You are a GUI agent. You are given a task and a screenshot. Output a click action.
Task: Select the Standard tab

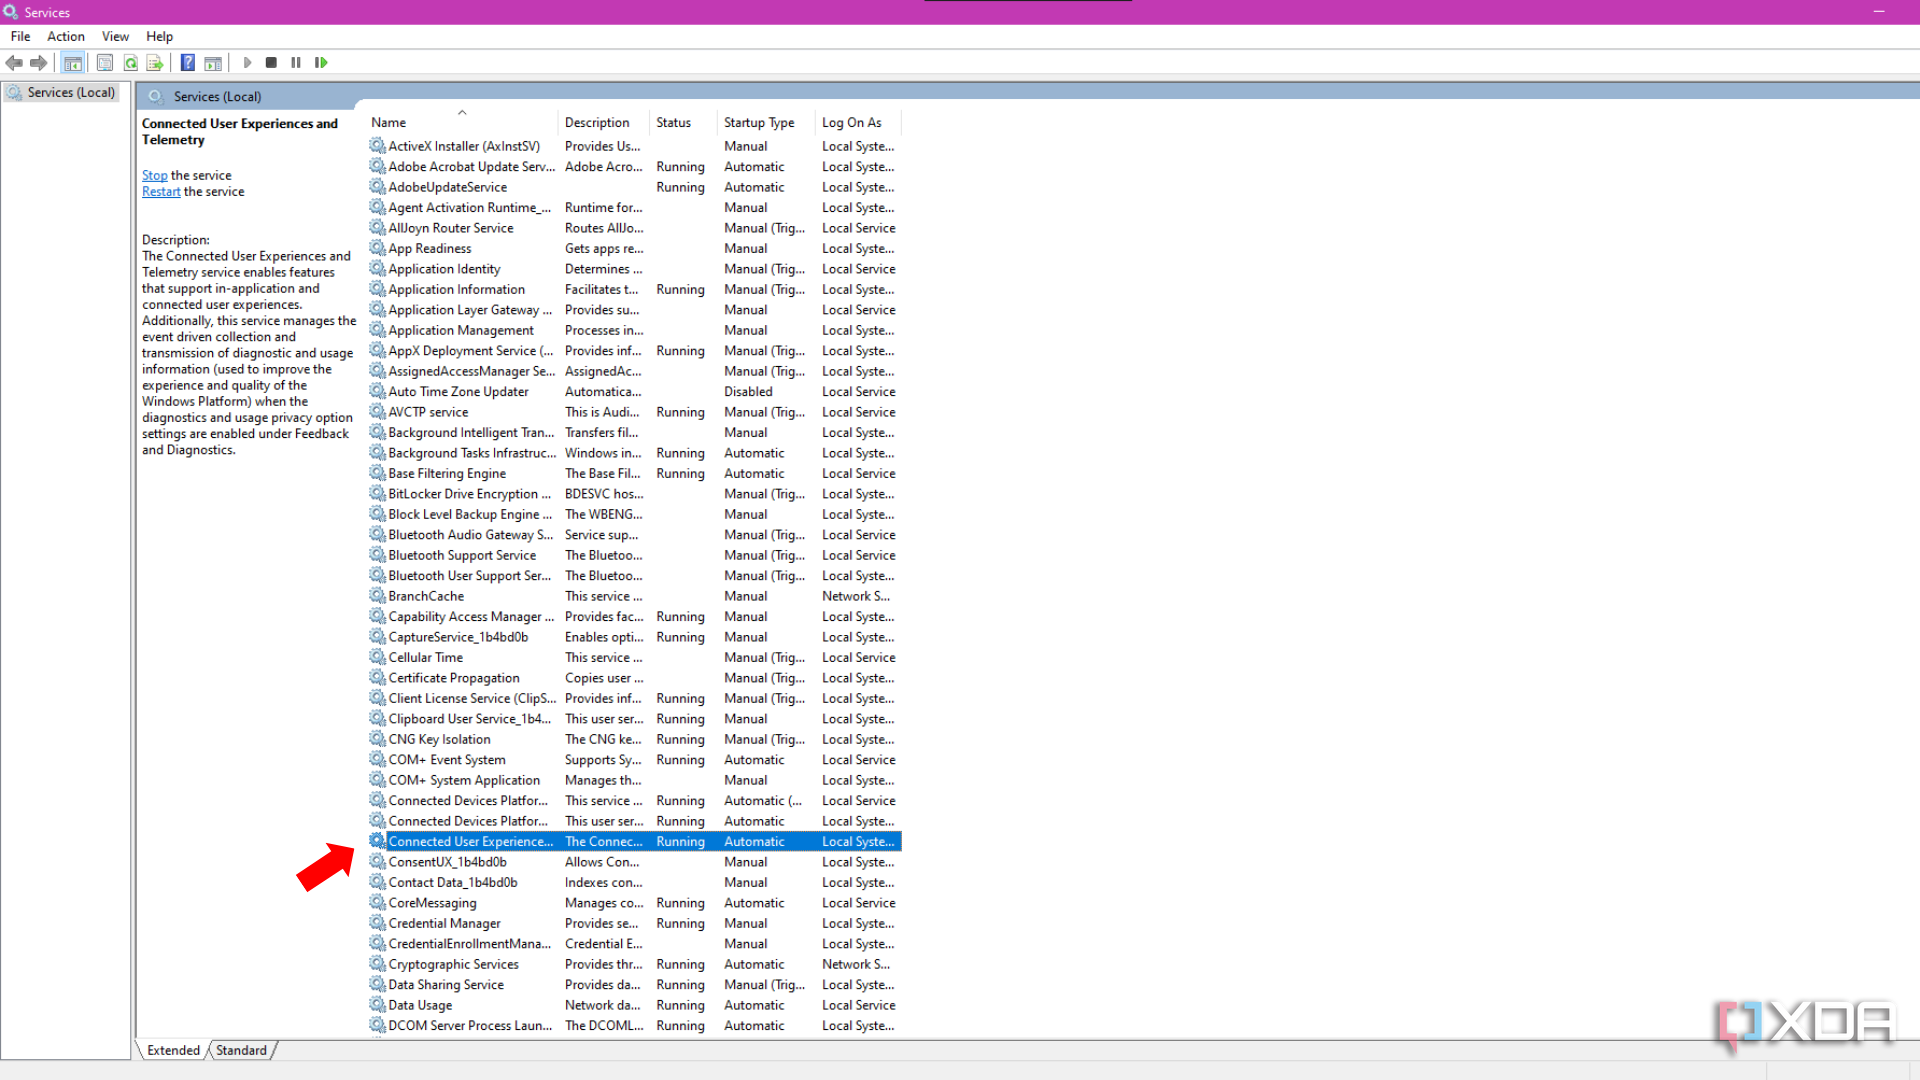(x=241, y=1050)
